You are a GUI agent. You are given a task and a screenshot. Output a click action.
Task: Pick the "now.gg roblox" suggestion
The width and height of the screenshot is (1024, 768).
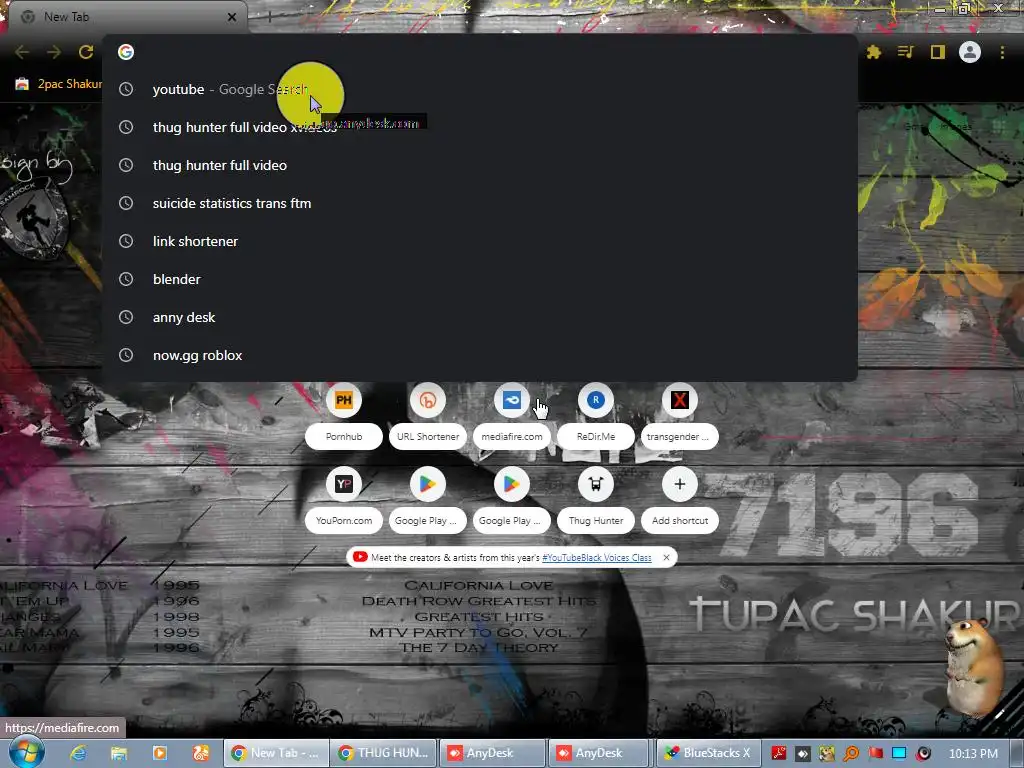tap(480, 355)
